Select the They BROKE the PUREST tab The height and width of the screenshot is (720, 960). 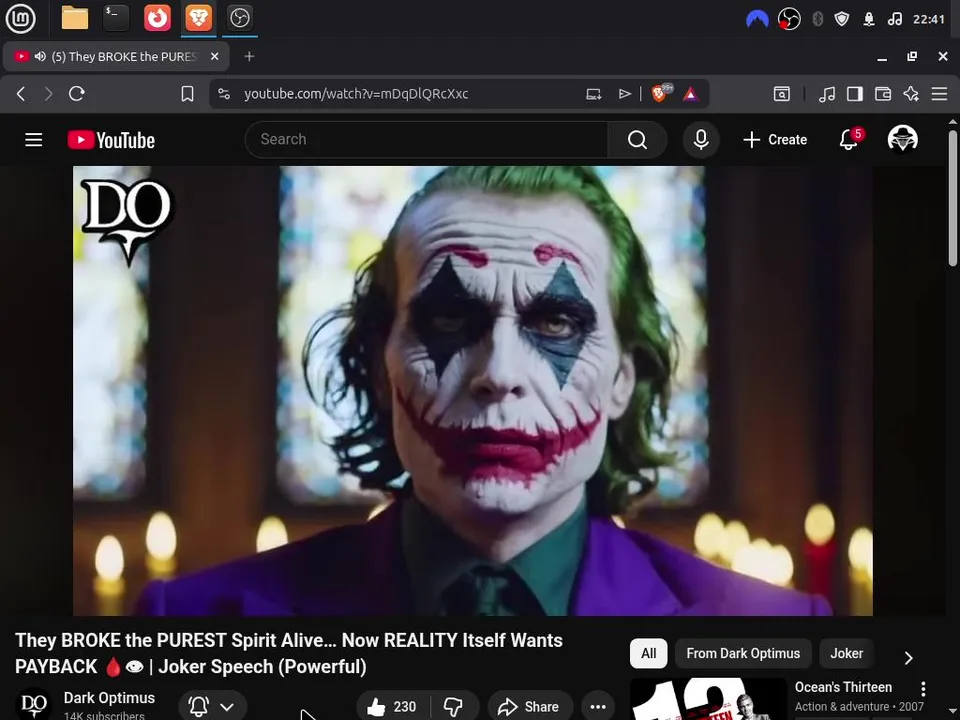click(x=116, y=56)
